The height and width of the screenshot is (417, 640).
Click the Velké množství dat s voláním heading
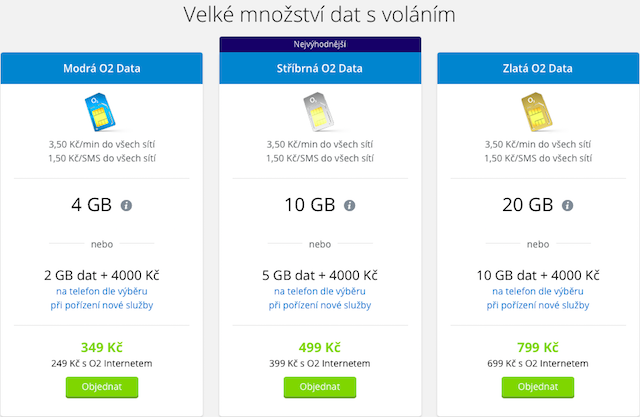[320, 15]
